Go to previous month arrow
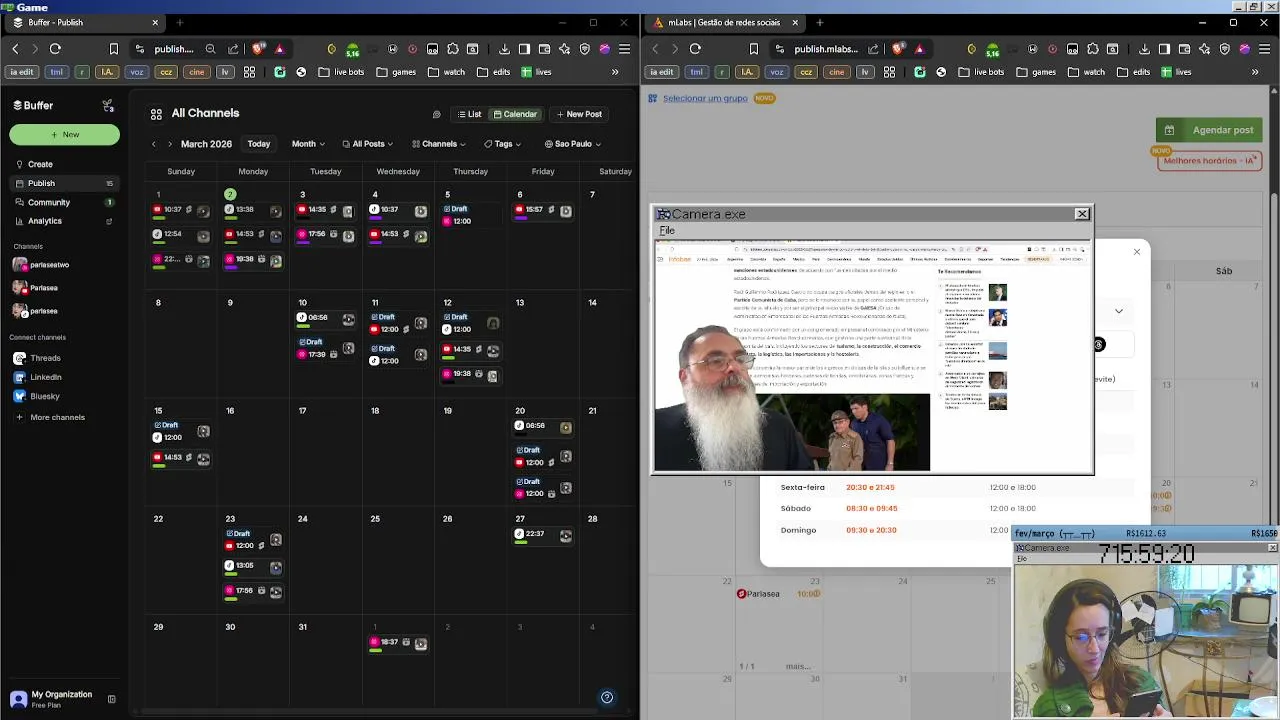1280x720 pixels. click(153, 144)
